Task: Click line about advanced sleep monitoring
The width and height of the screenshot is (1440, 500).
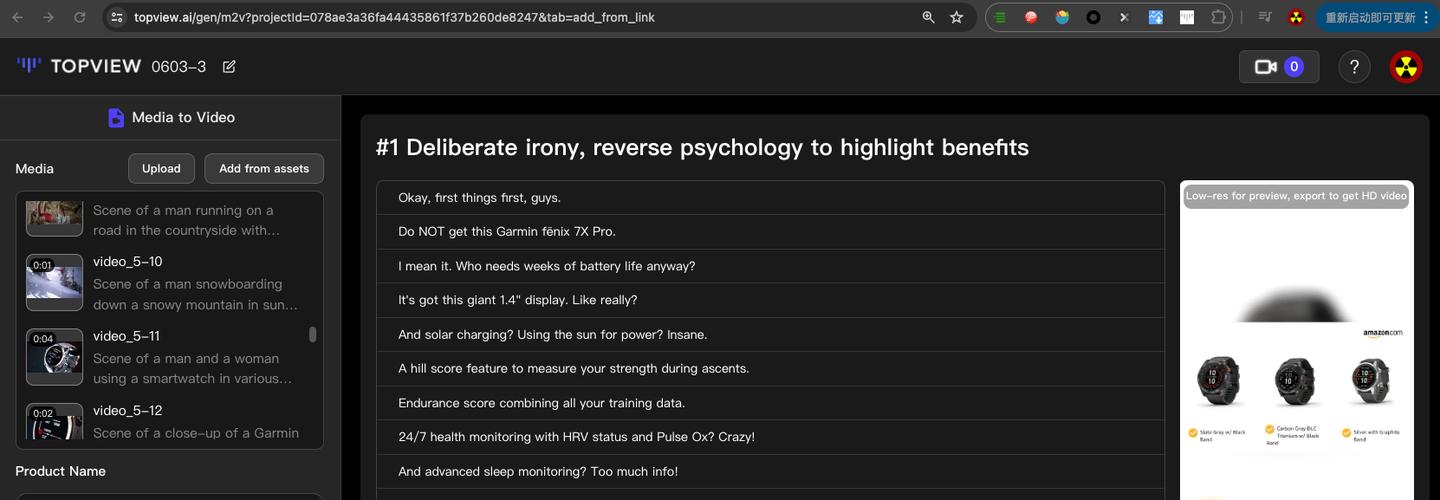Action: pyautogui.click(x=770, y=471)
